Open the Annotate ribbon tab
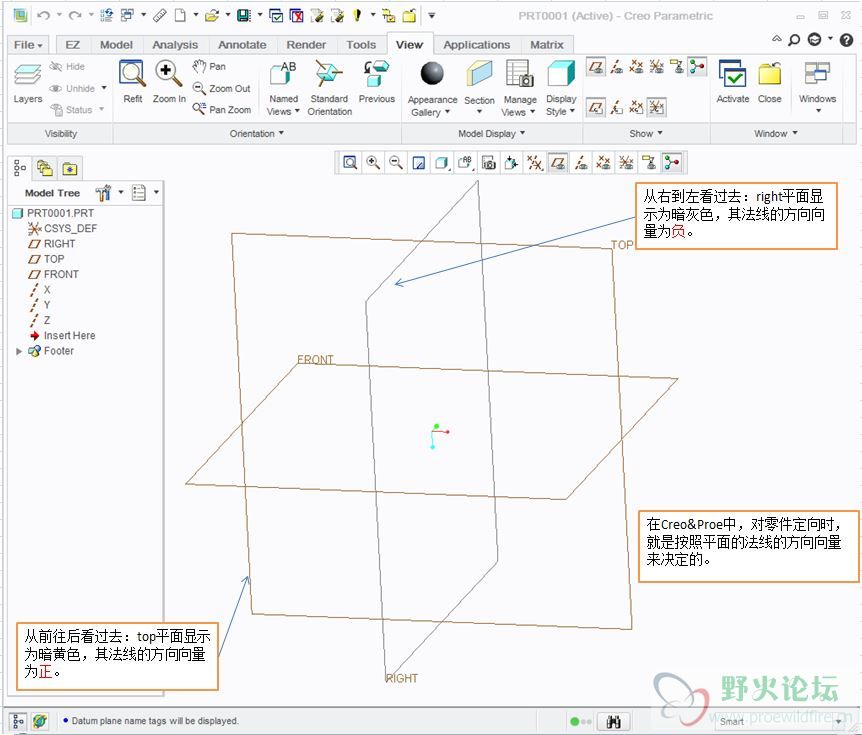Viewport: 862px width, 735px height. (x=242, y=45)
